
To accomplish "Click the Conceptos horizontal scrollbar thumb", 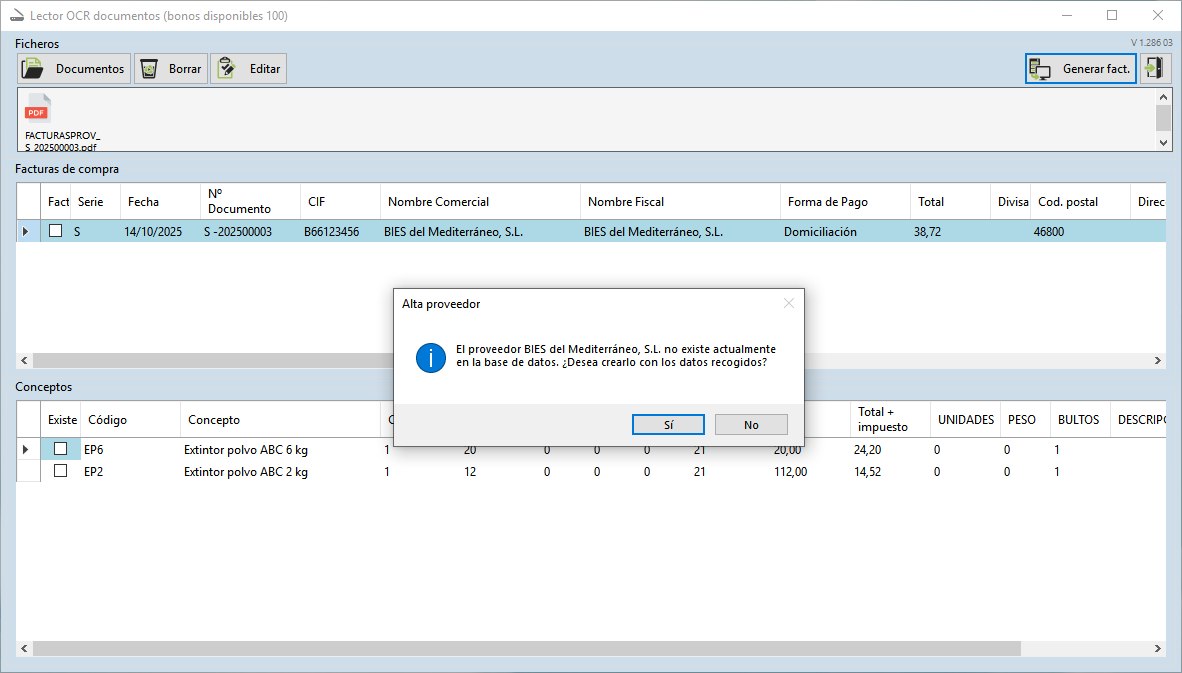I will 527,648.
